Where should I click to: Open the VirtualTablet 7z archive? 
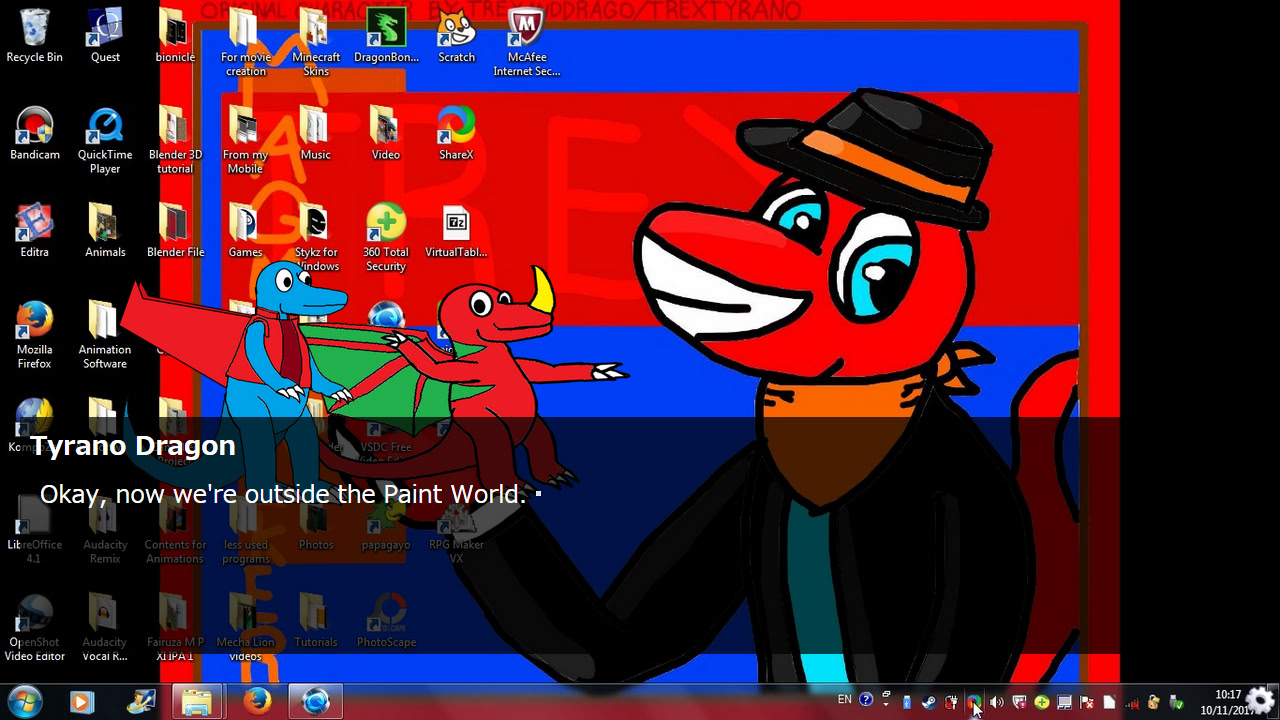pos(456,231)
